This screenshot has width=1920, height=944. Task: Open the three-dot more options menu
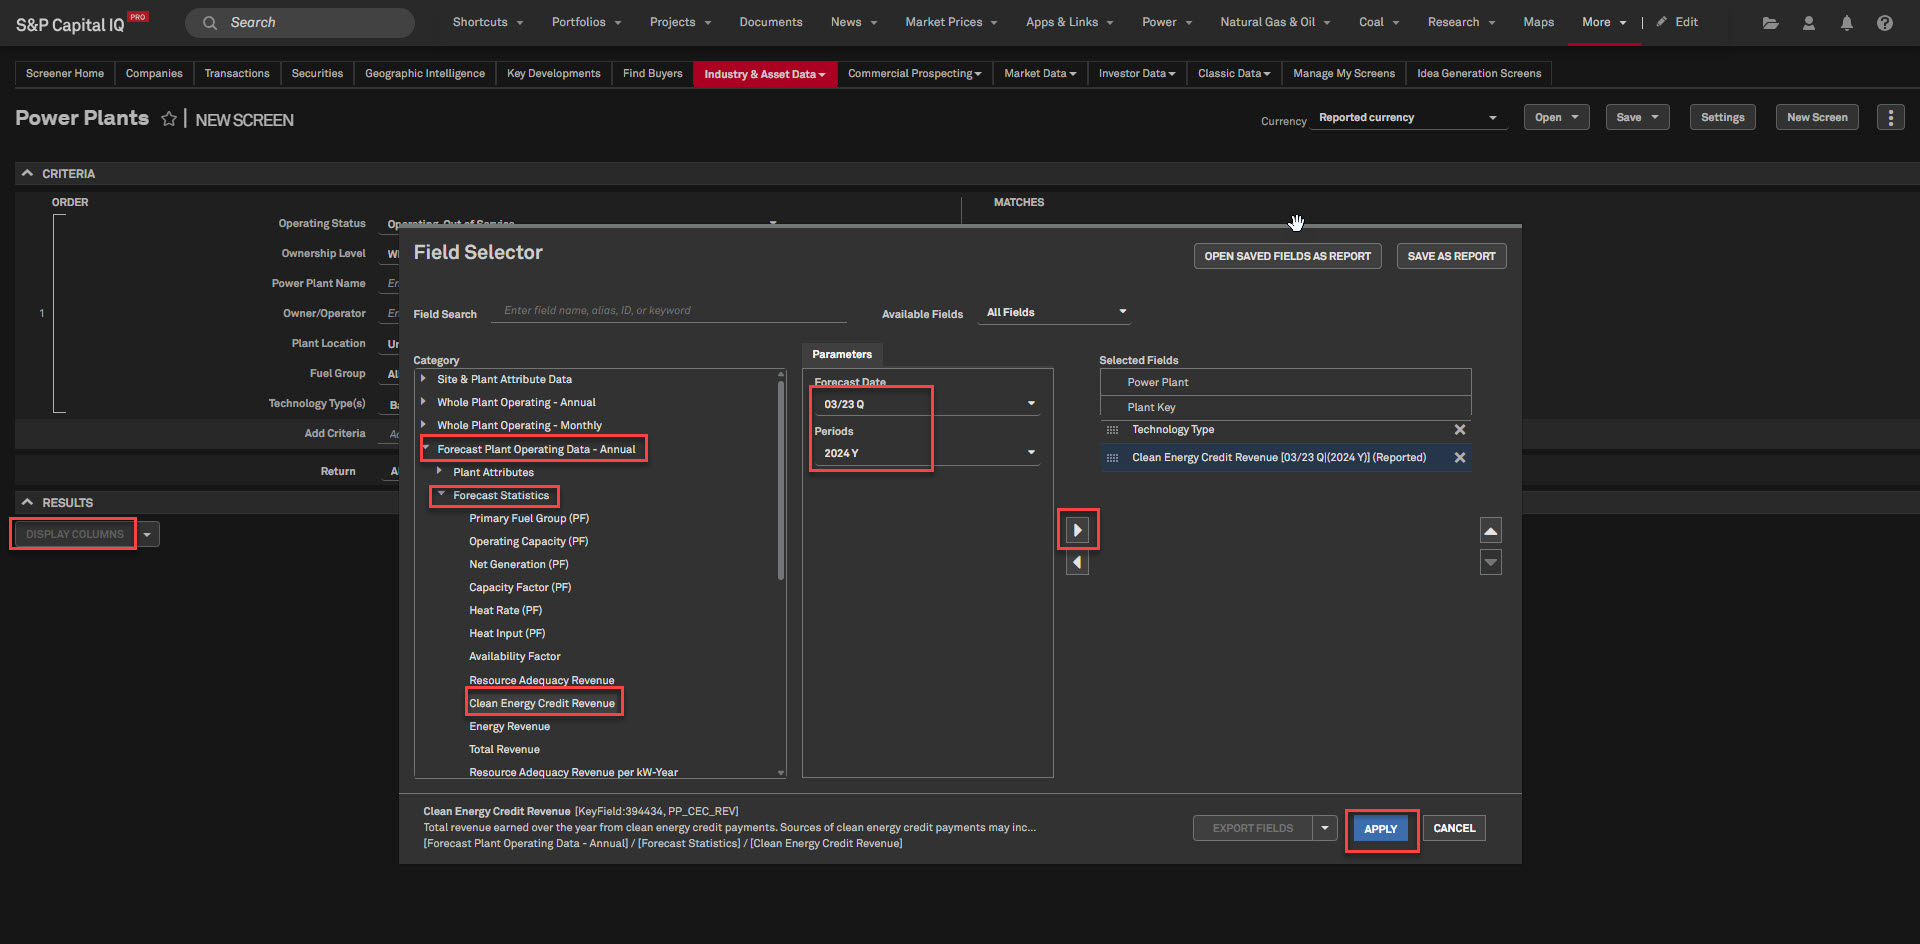1890,118
